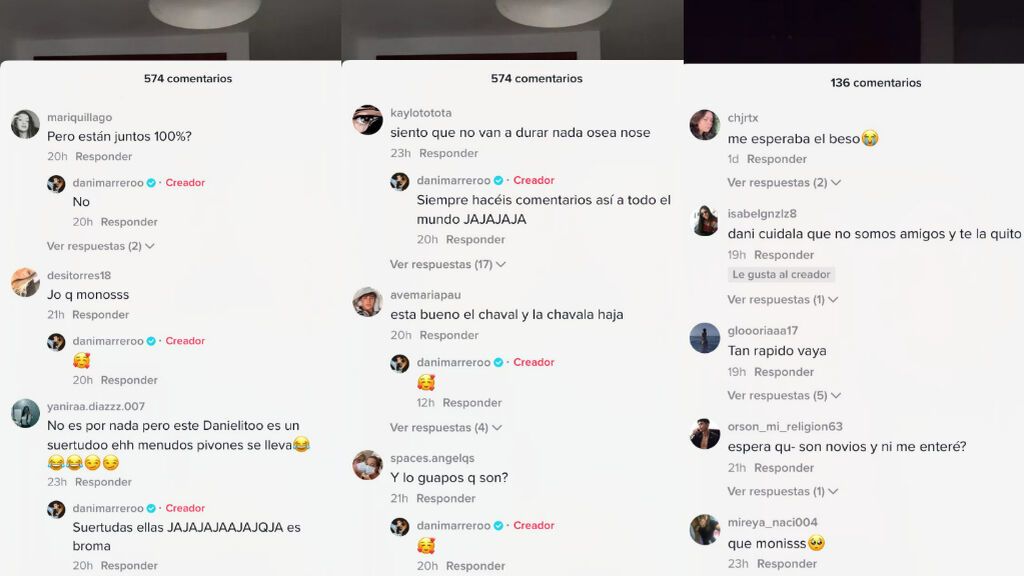Open mariquillago's profile avatar

point(25,124)
